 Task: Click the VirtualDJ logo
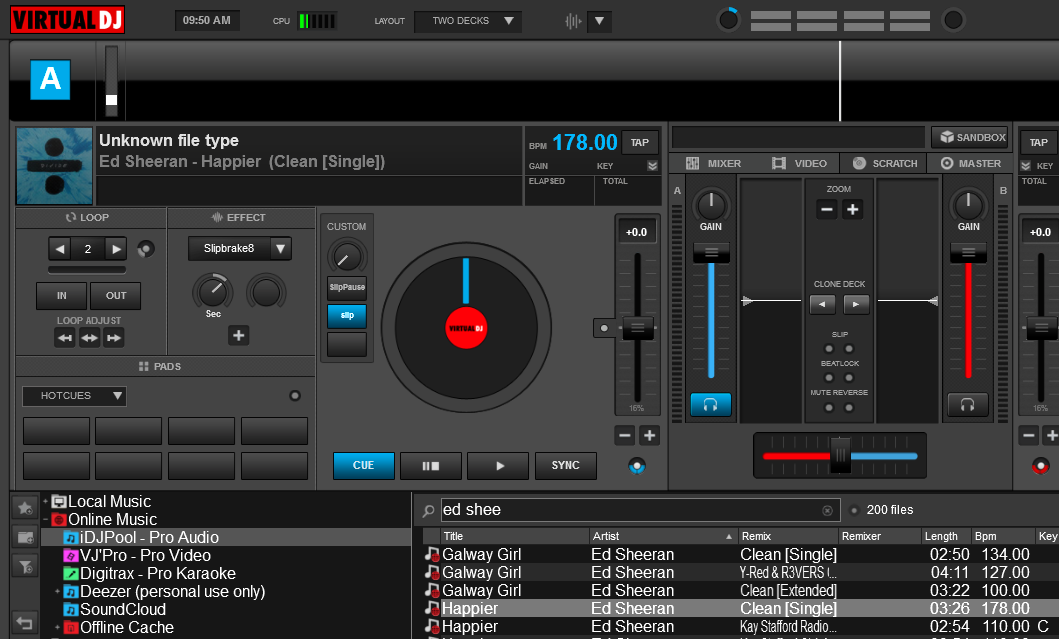[x=67, y=20]
